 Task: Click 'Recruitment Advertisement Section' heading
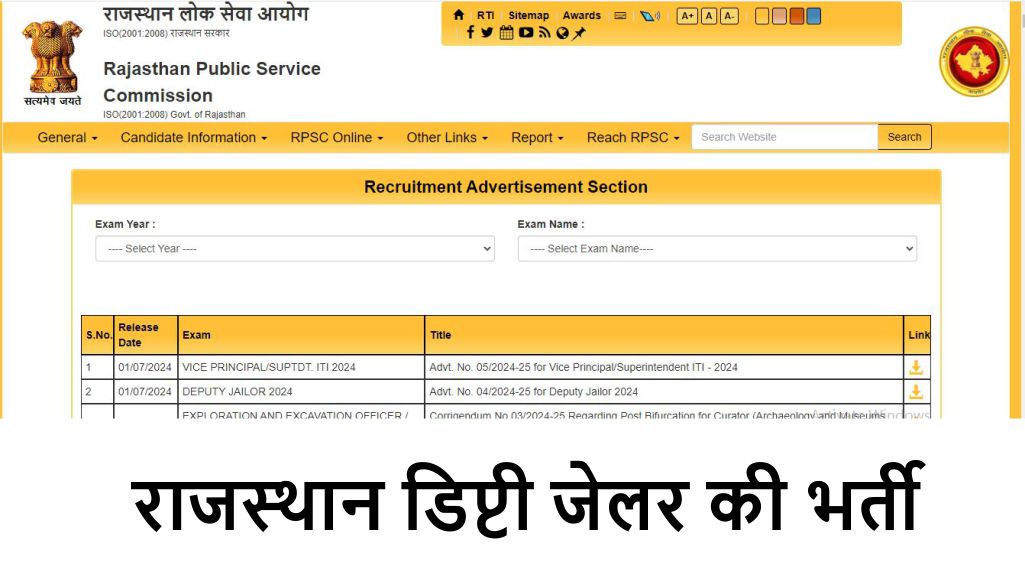[x=506, y=187]
